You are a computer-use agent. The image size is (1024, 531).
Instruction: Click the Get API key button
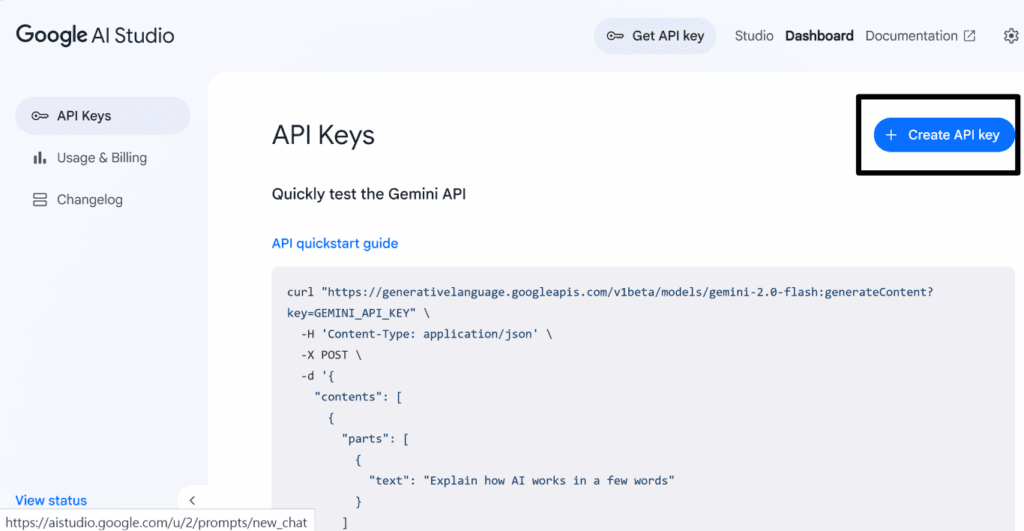click(655, 36)
